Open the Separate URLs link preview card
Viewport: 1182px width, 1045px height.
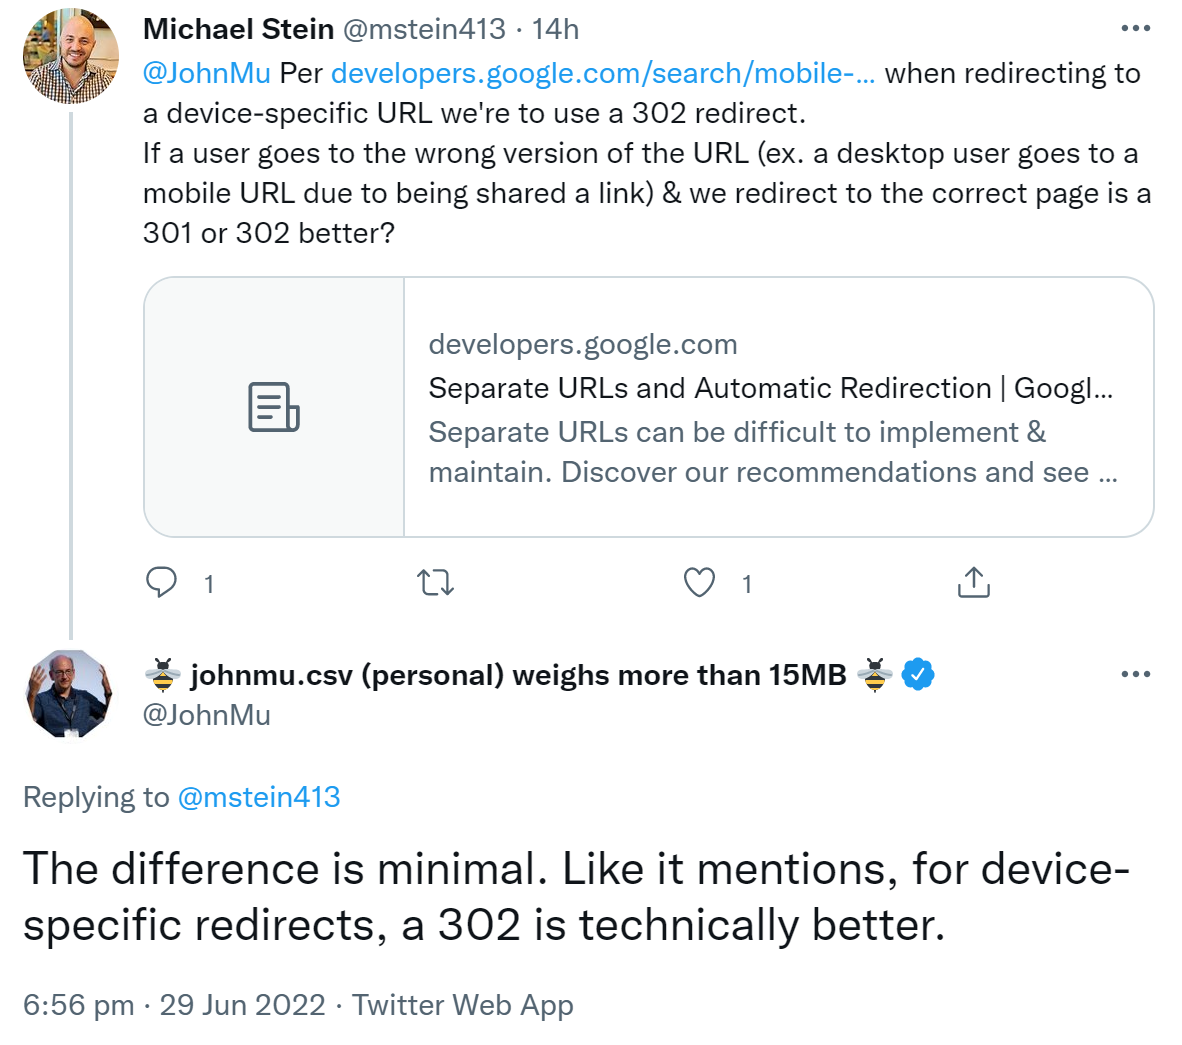650,406
